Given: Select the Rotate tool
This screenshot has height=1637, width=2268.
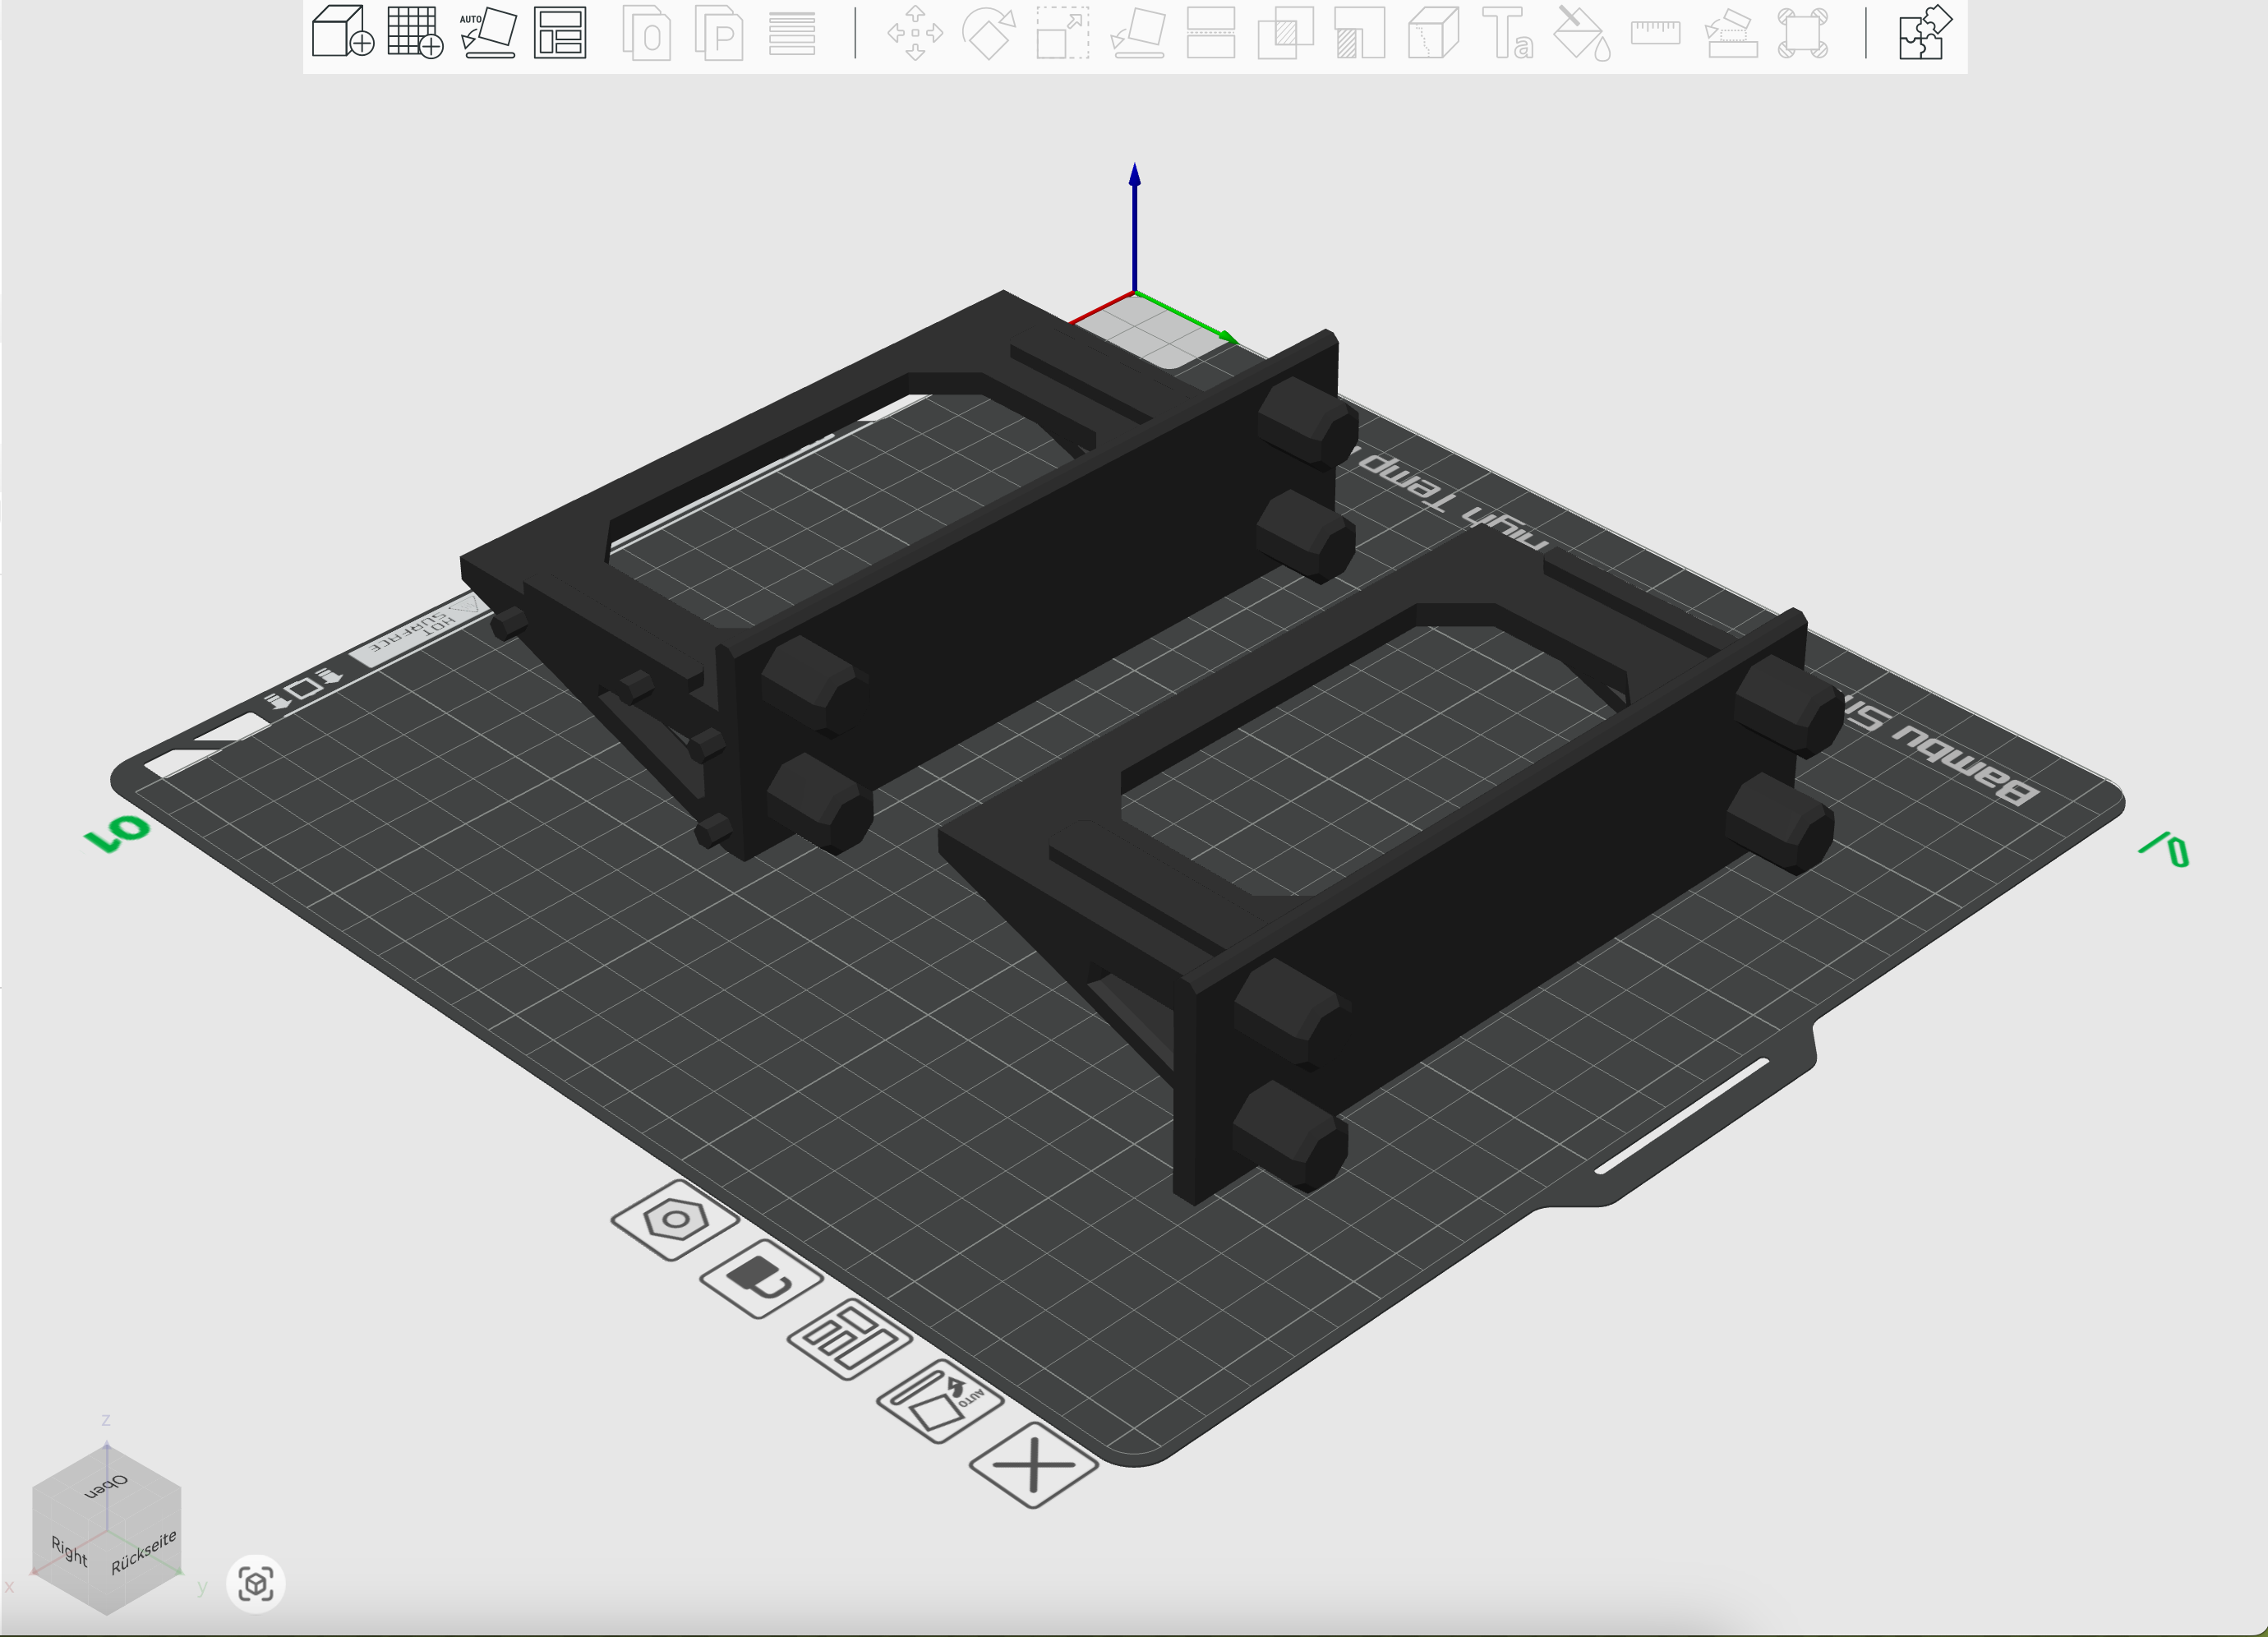Looking at the screenshot, I should point(988,32).
